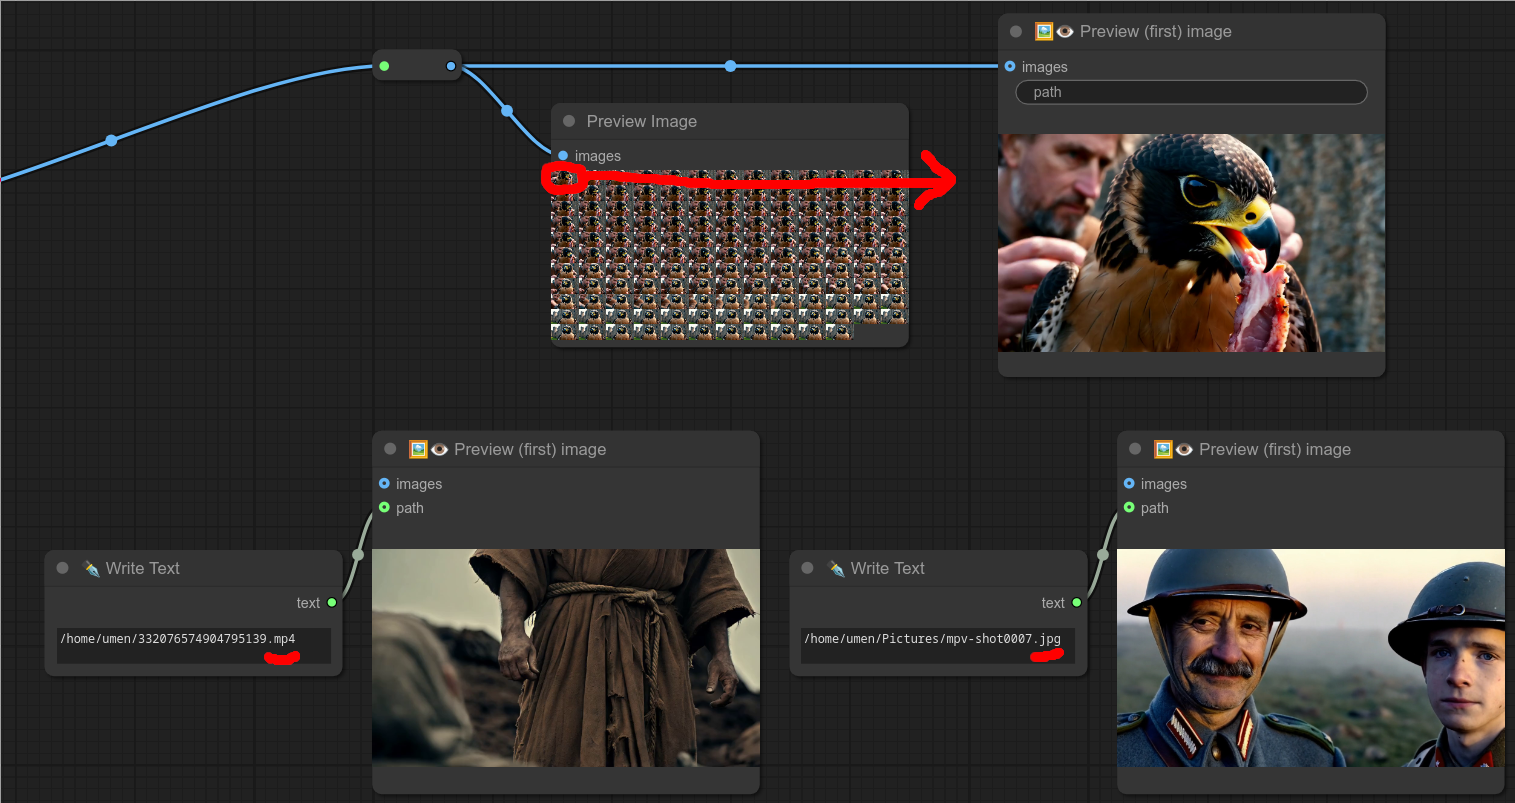The image size is (1515, 803).
Task: Click the Preview Image node title
Action: (x=641, y=121)
